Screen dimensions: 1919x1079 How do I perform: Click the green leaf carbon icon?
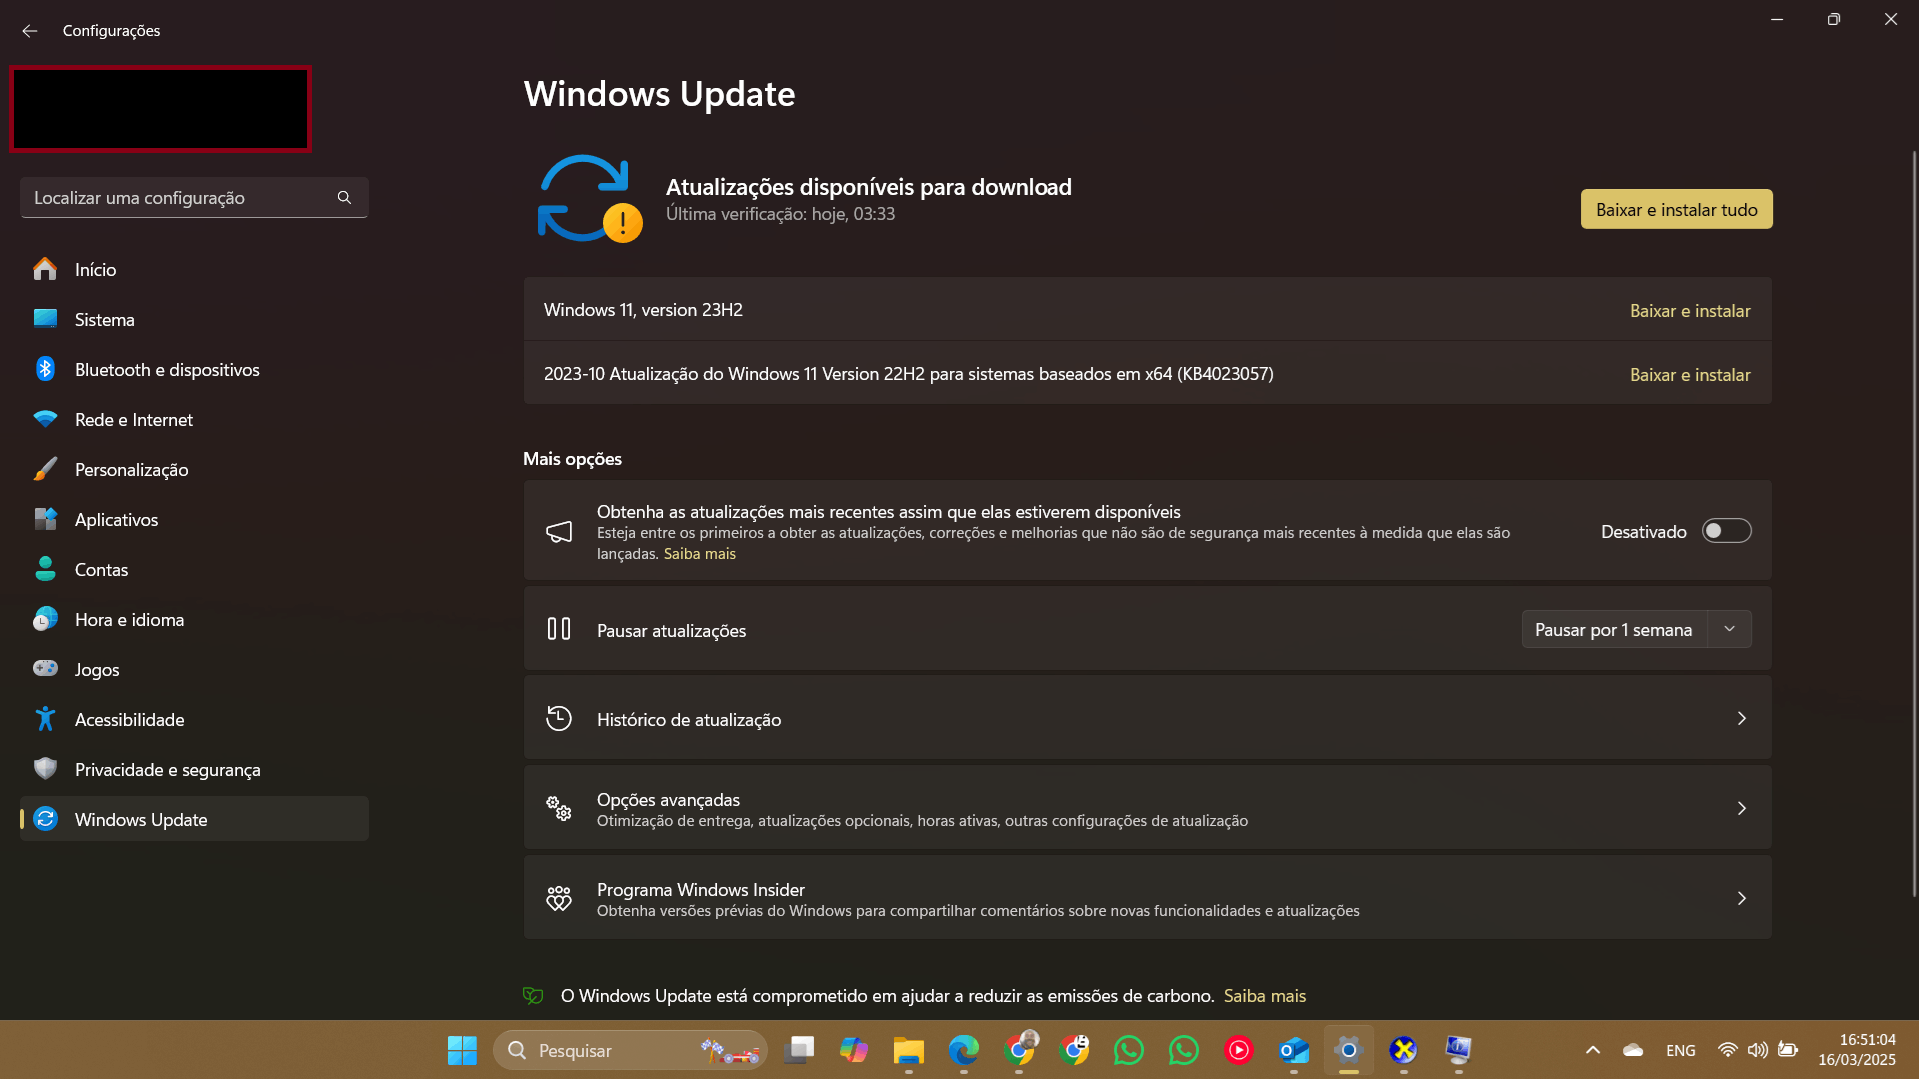click(533, 996)
